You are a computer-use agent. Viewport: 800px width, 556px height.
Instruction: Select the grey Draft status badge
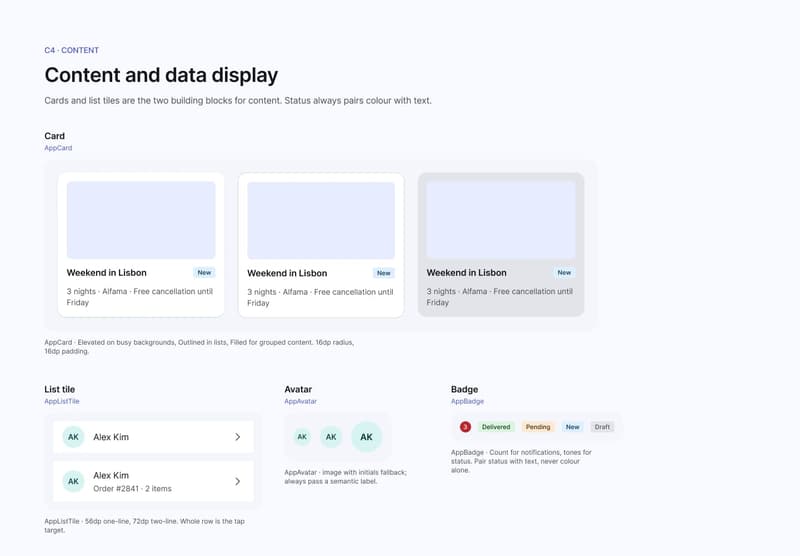602,427
